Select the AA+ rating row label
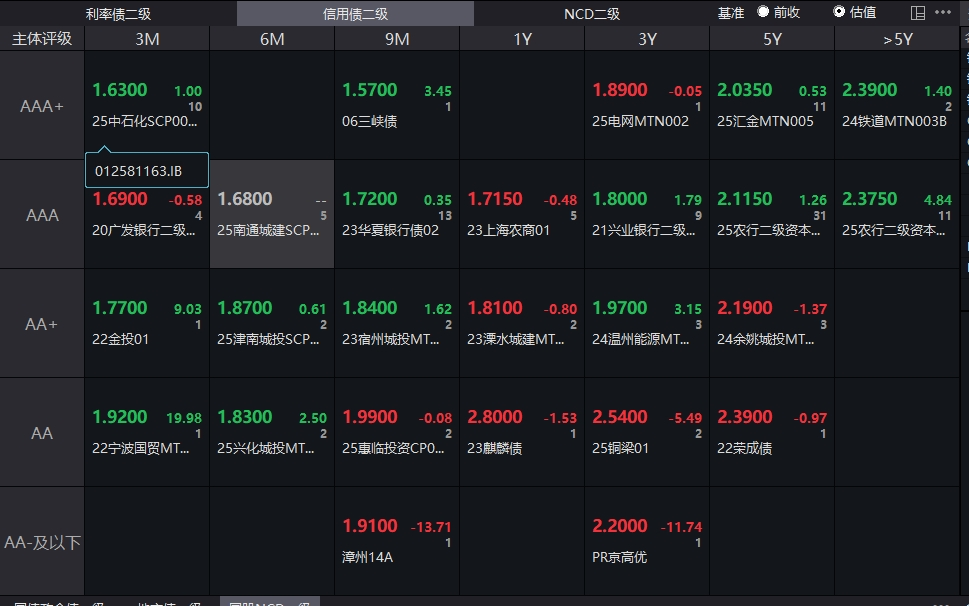This screenshot has width=969, height=606. coord(42,324)
